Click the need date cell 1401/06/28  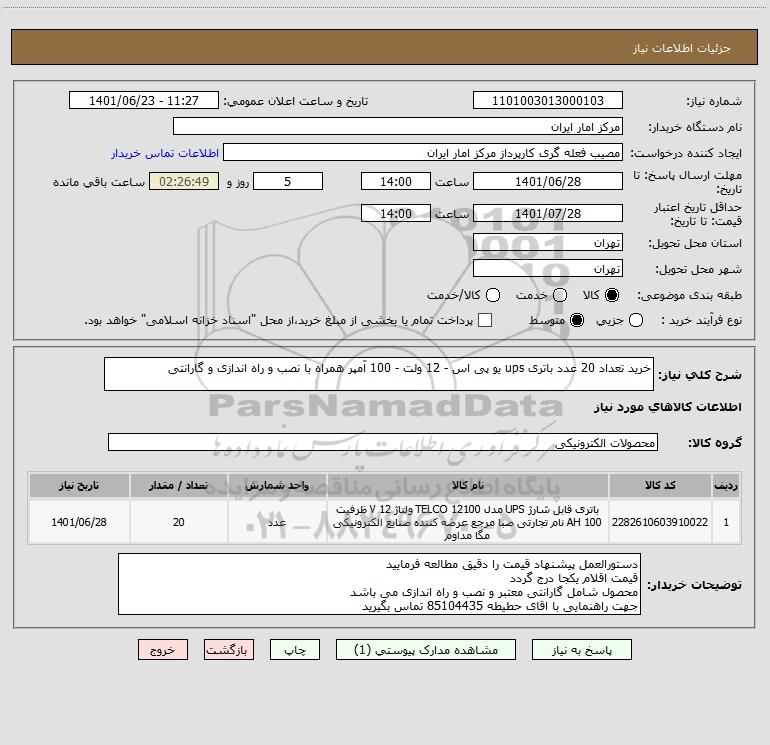point(79,522)
